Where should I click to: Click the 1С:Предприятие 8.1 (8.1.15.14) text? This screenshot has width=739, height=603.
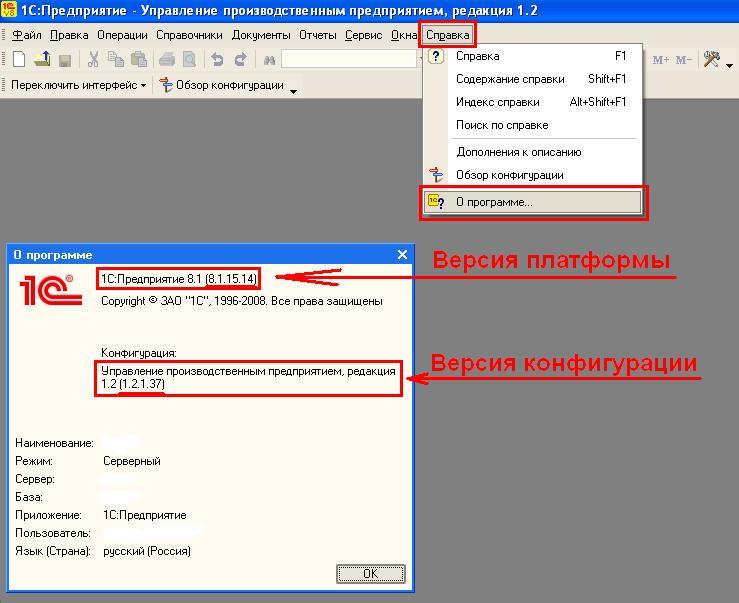coord(179,279)
